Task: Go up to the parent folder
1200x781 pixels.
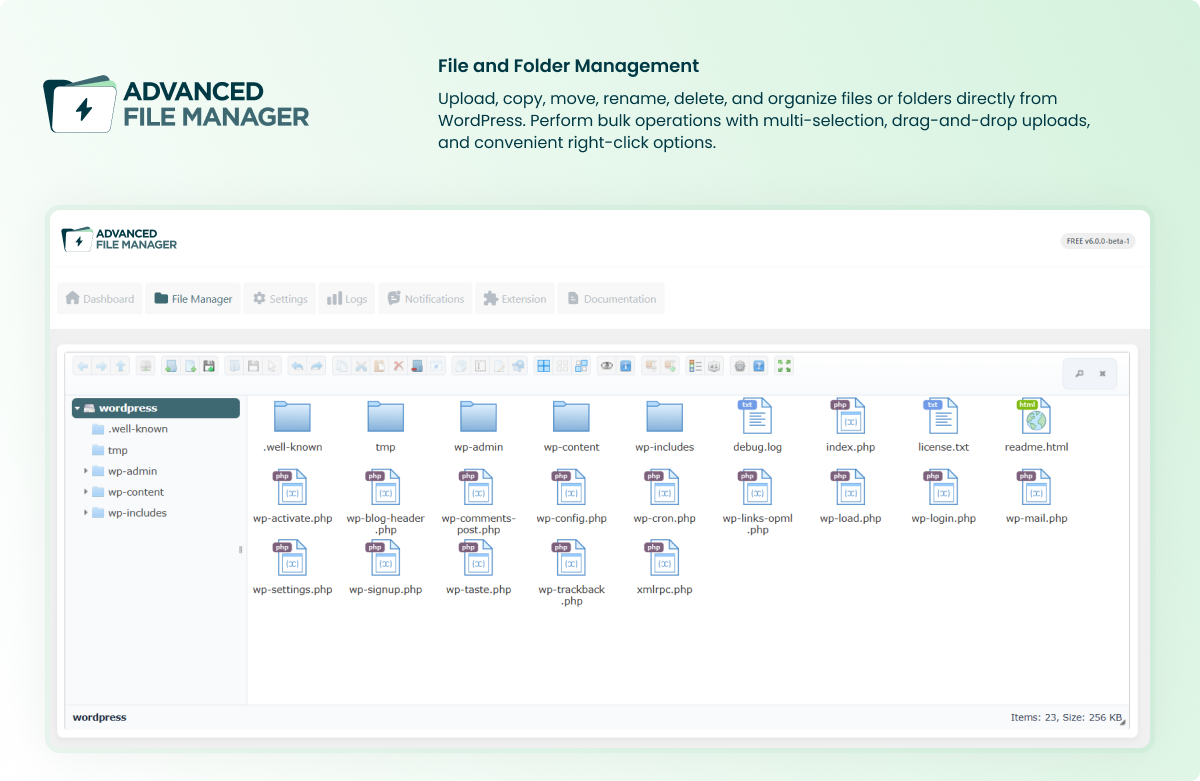Action: point(120,367)
